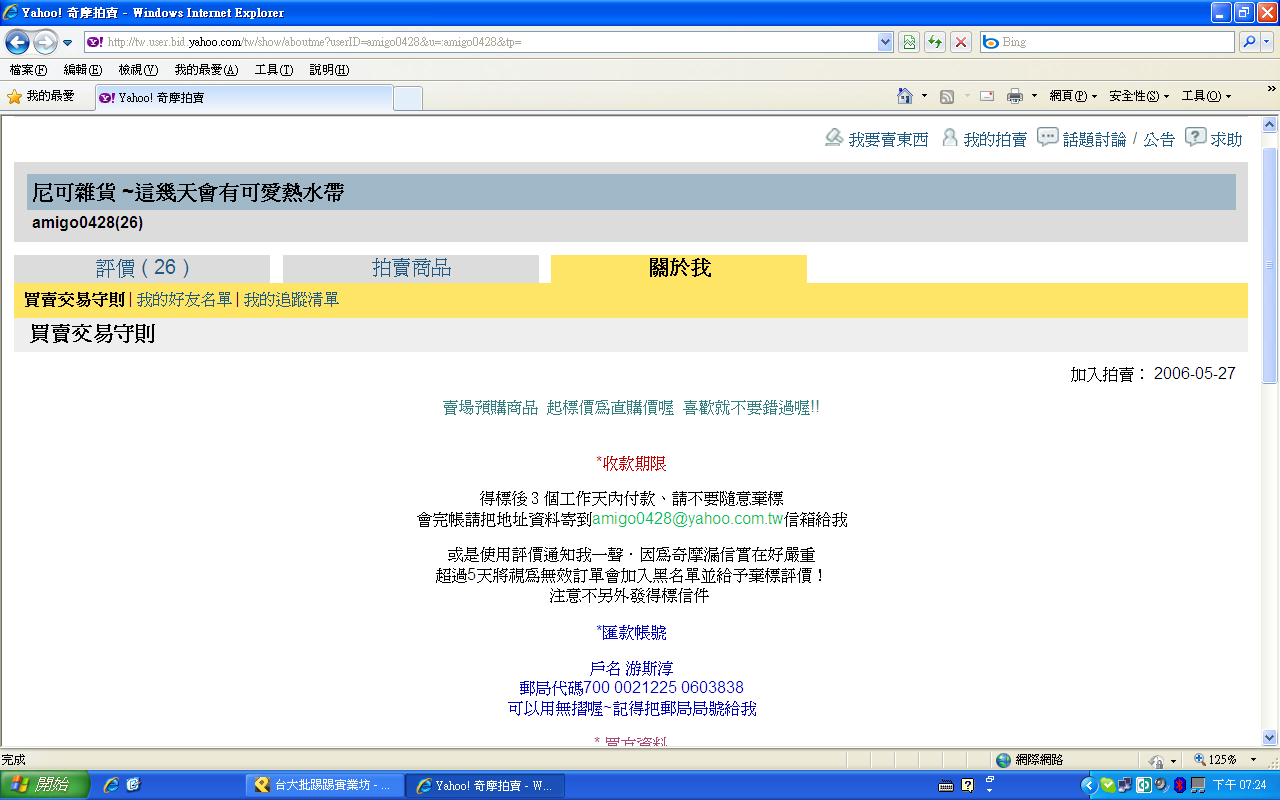This screenshot has width=1280, height=800.
Task: Expand the Print options dropdown arrow
Action: (x=1034, y=96)
